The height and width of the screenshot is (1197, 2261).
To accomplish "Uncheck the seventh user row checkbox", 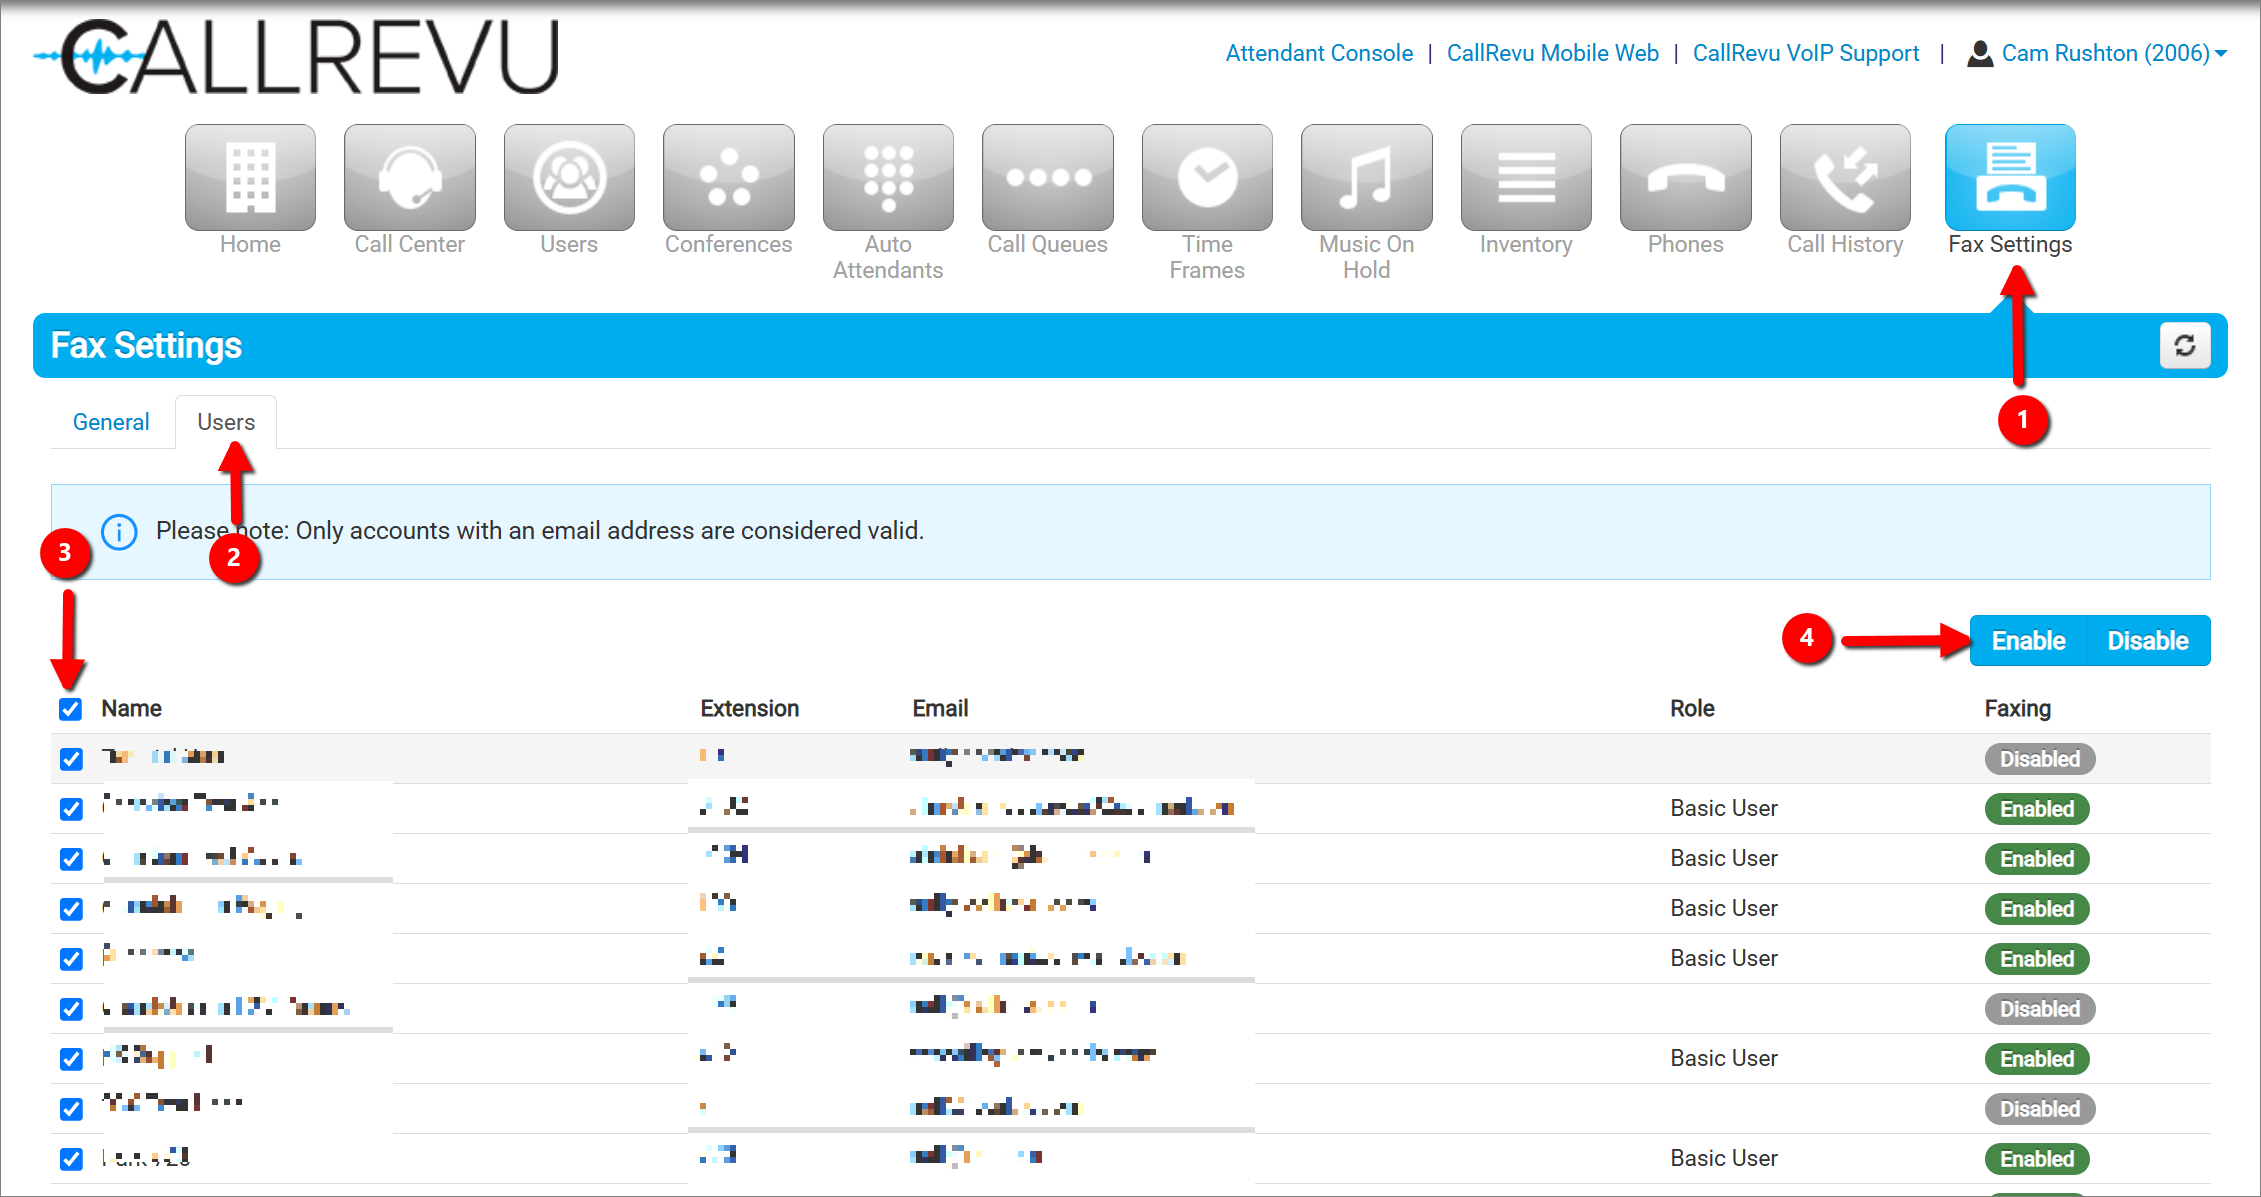I will 71,1059.
